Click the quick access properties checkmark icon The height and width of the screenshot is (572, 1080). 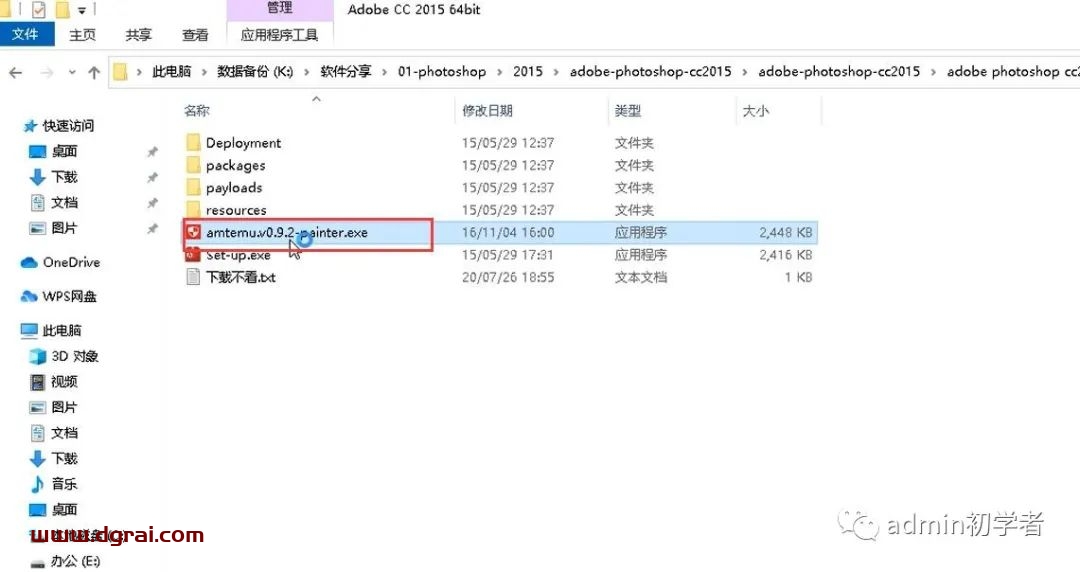click(x=39, y=10)
